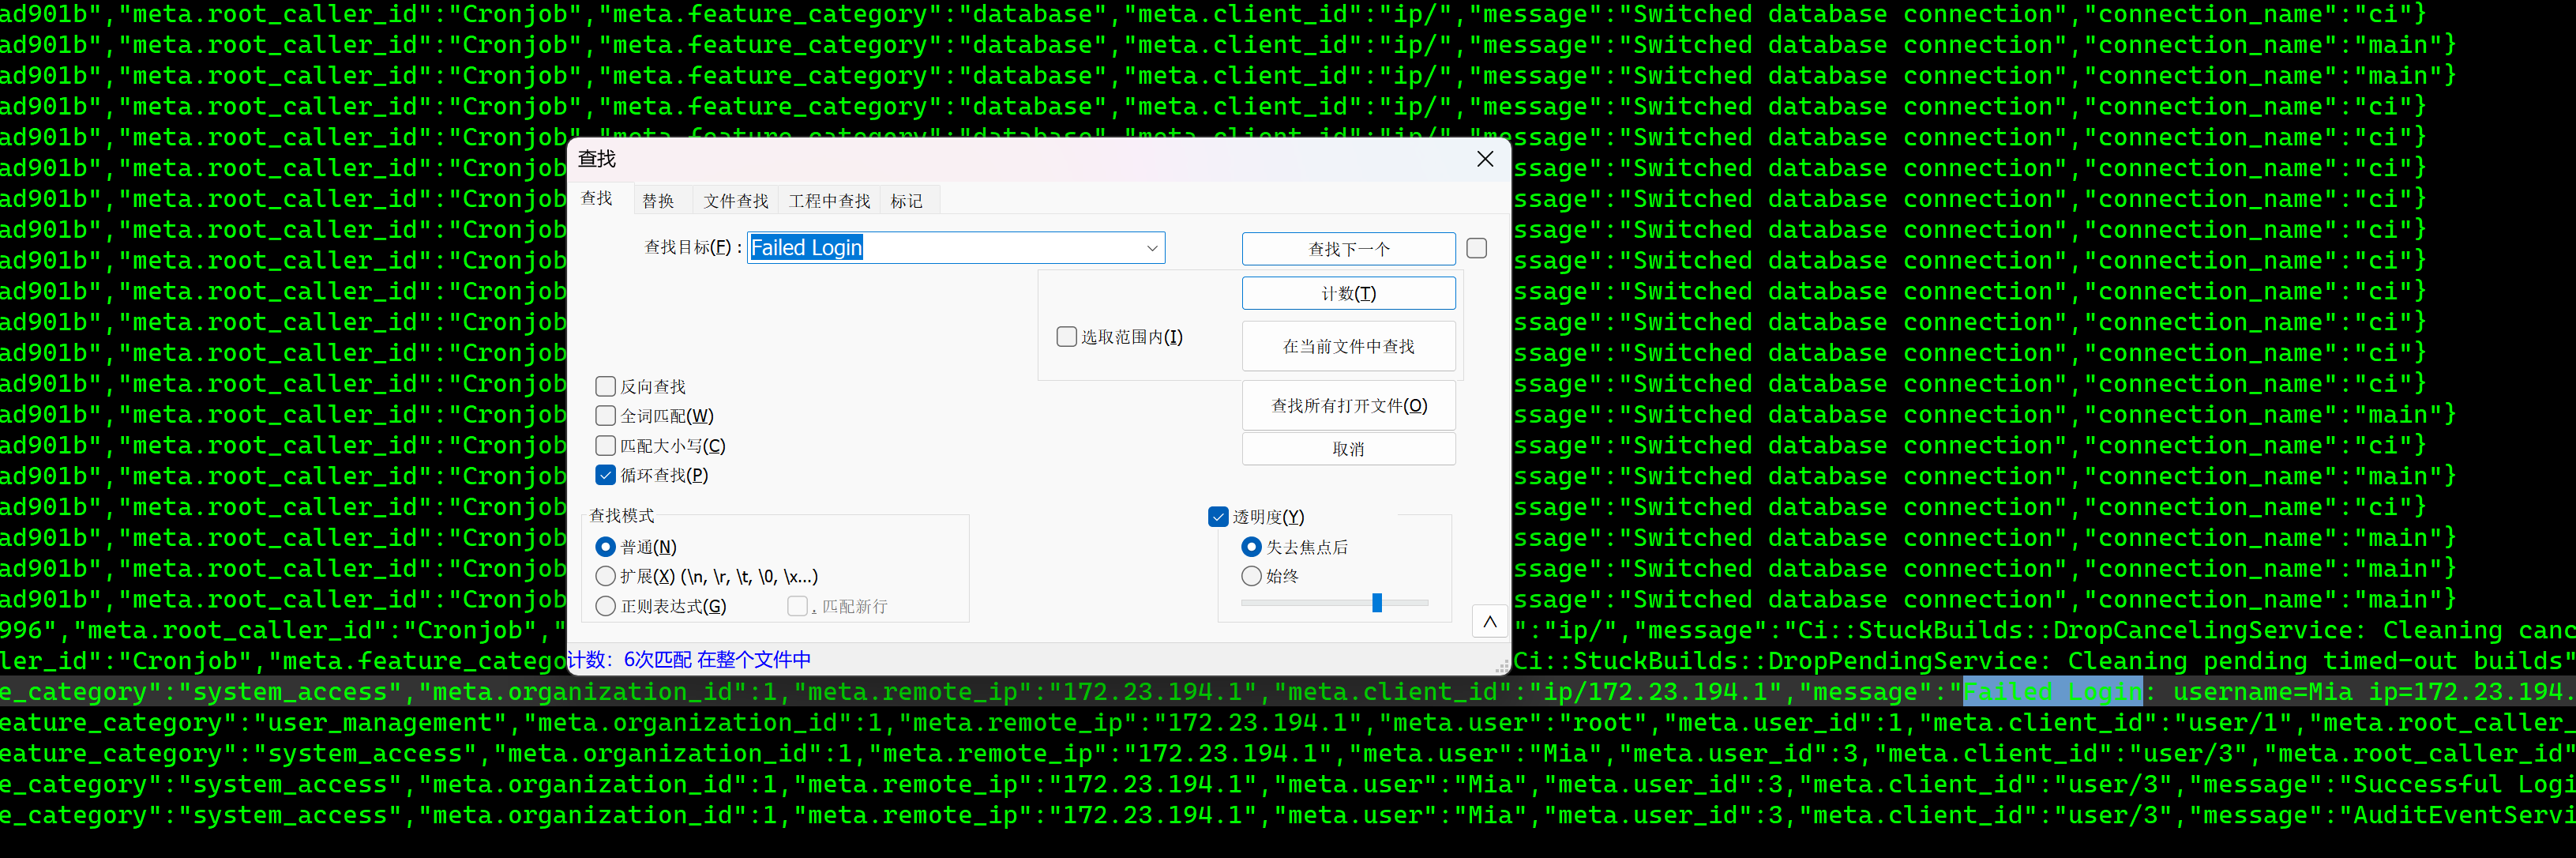This screenshot has width=2576, height=858.
Task: Toggle 匹配大小写 checkbox
Action: (x=606, y=446)
